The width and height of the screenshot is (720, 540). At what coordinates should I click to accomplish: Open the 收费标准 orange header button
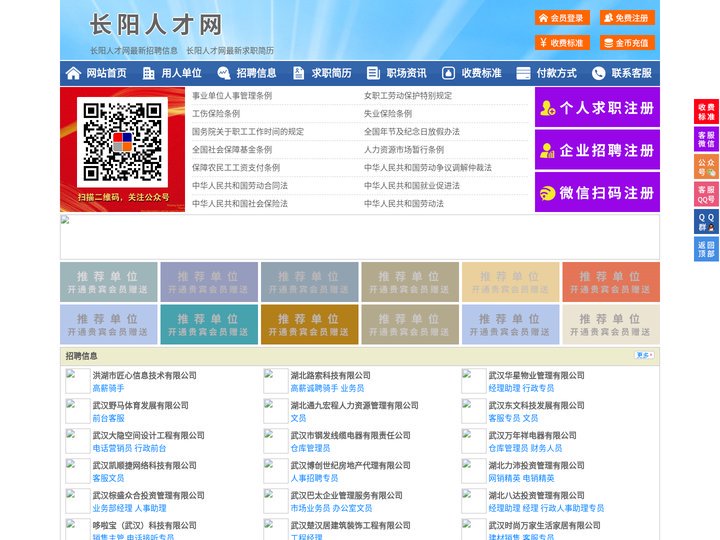[562, 43]
